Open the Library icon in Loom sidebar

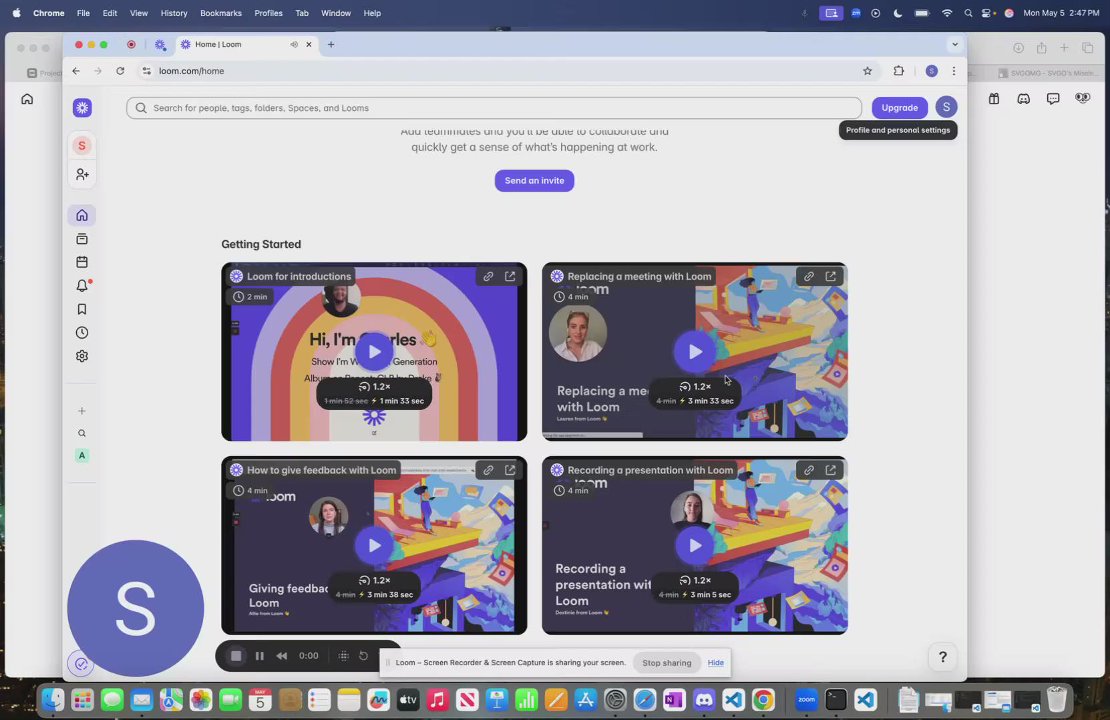[82, 239]
